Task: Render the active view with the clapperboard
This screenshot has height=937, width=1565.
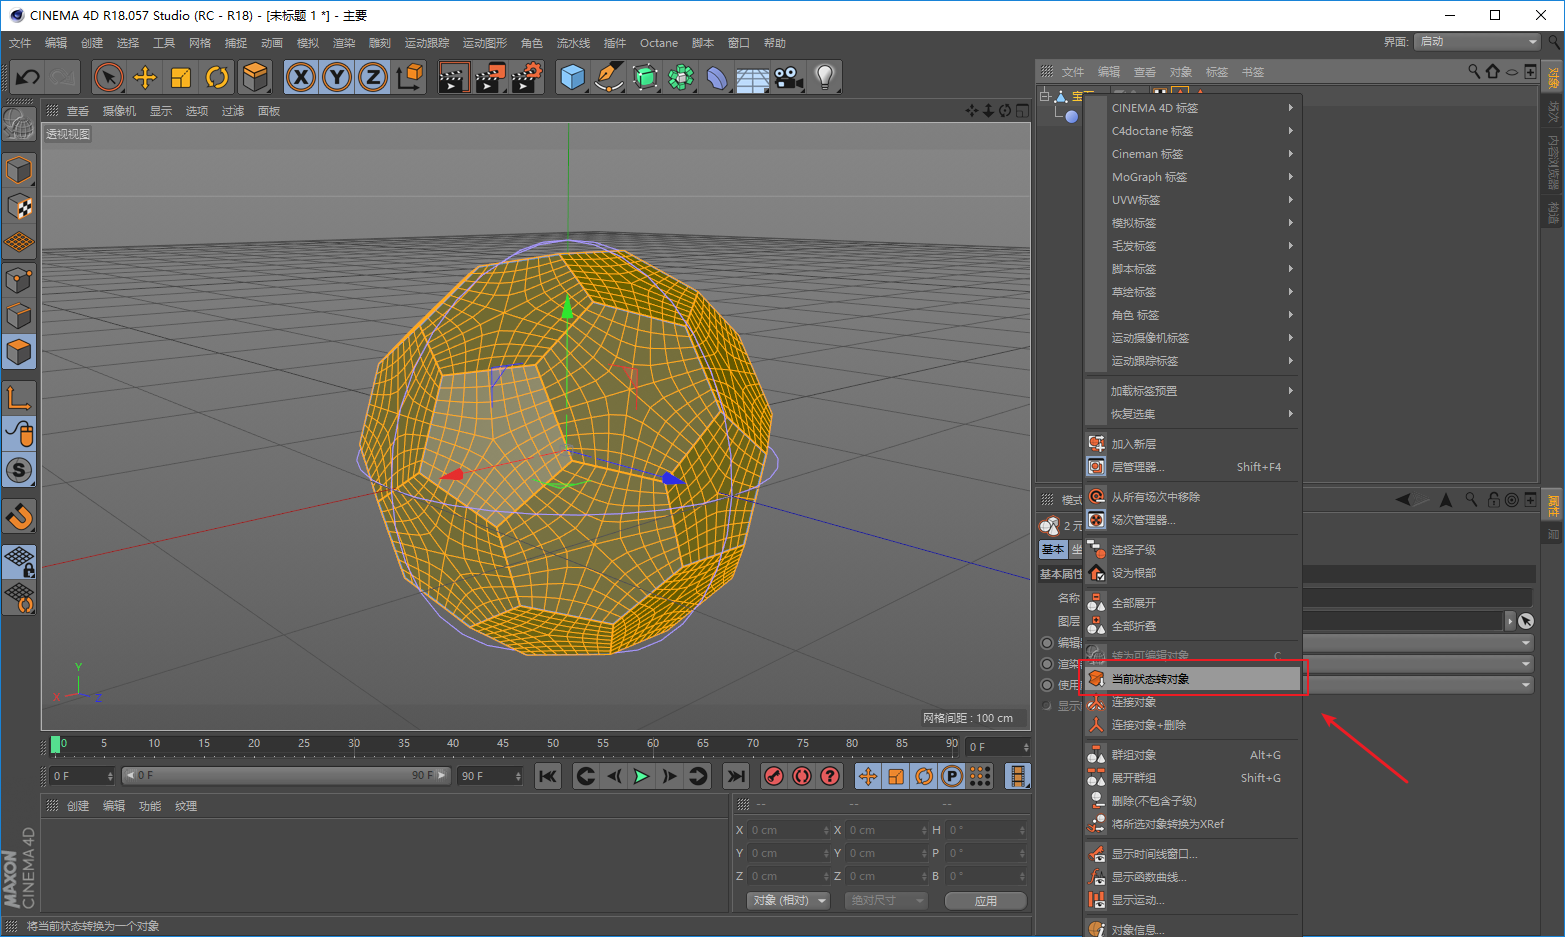Action: 454,77
